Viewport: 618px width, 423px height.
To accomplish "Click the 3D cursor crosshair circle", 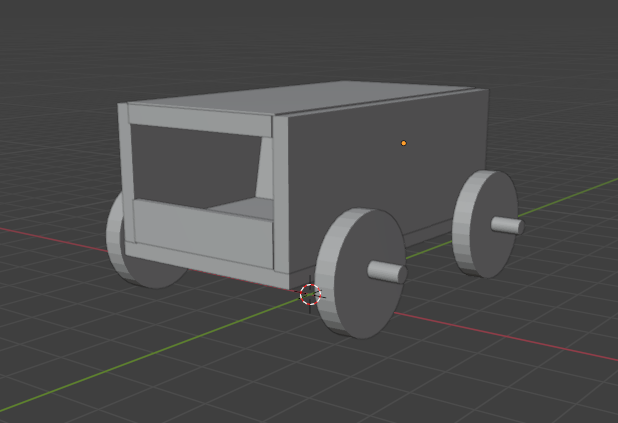I will [x=310, y=294].
